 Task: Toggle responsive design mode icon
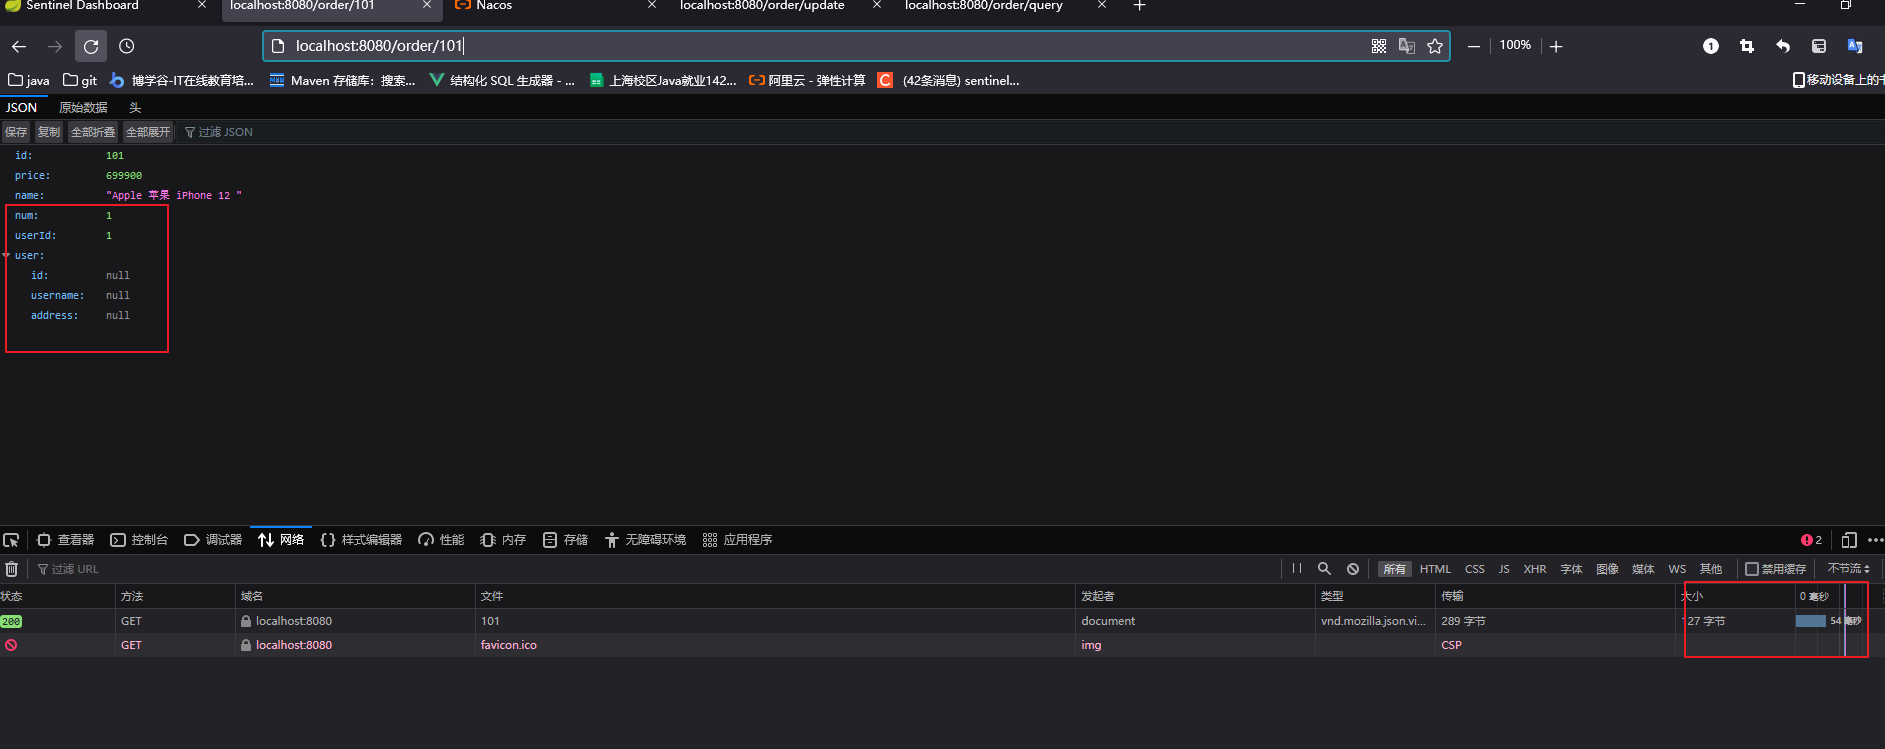point(1849,540)
